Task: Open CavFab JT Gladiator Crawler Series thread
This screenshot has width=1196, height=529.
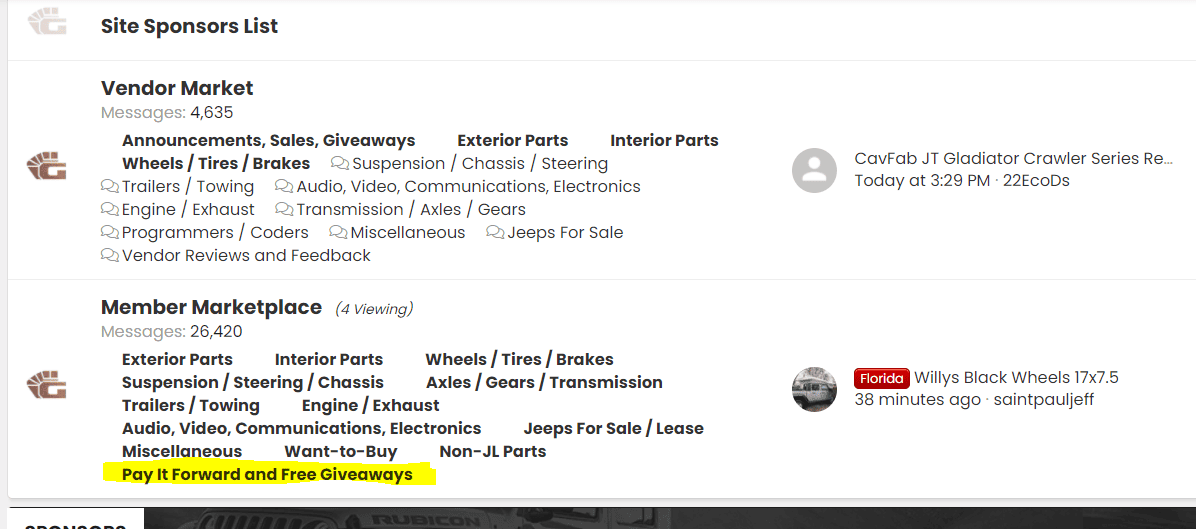Action: point(1013,159)
